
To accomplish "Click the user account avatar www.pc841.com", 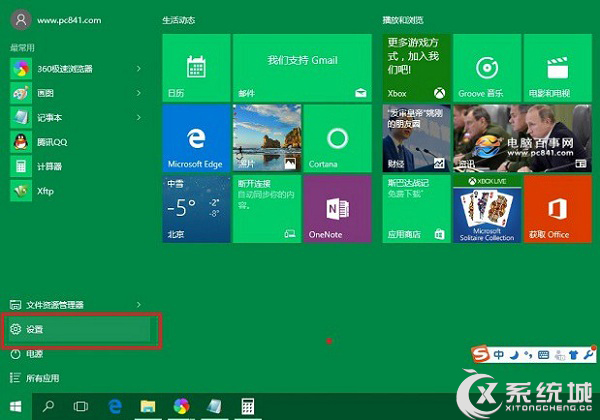I will (x=21, y=20).
